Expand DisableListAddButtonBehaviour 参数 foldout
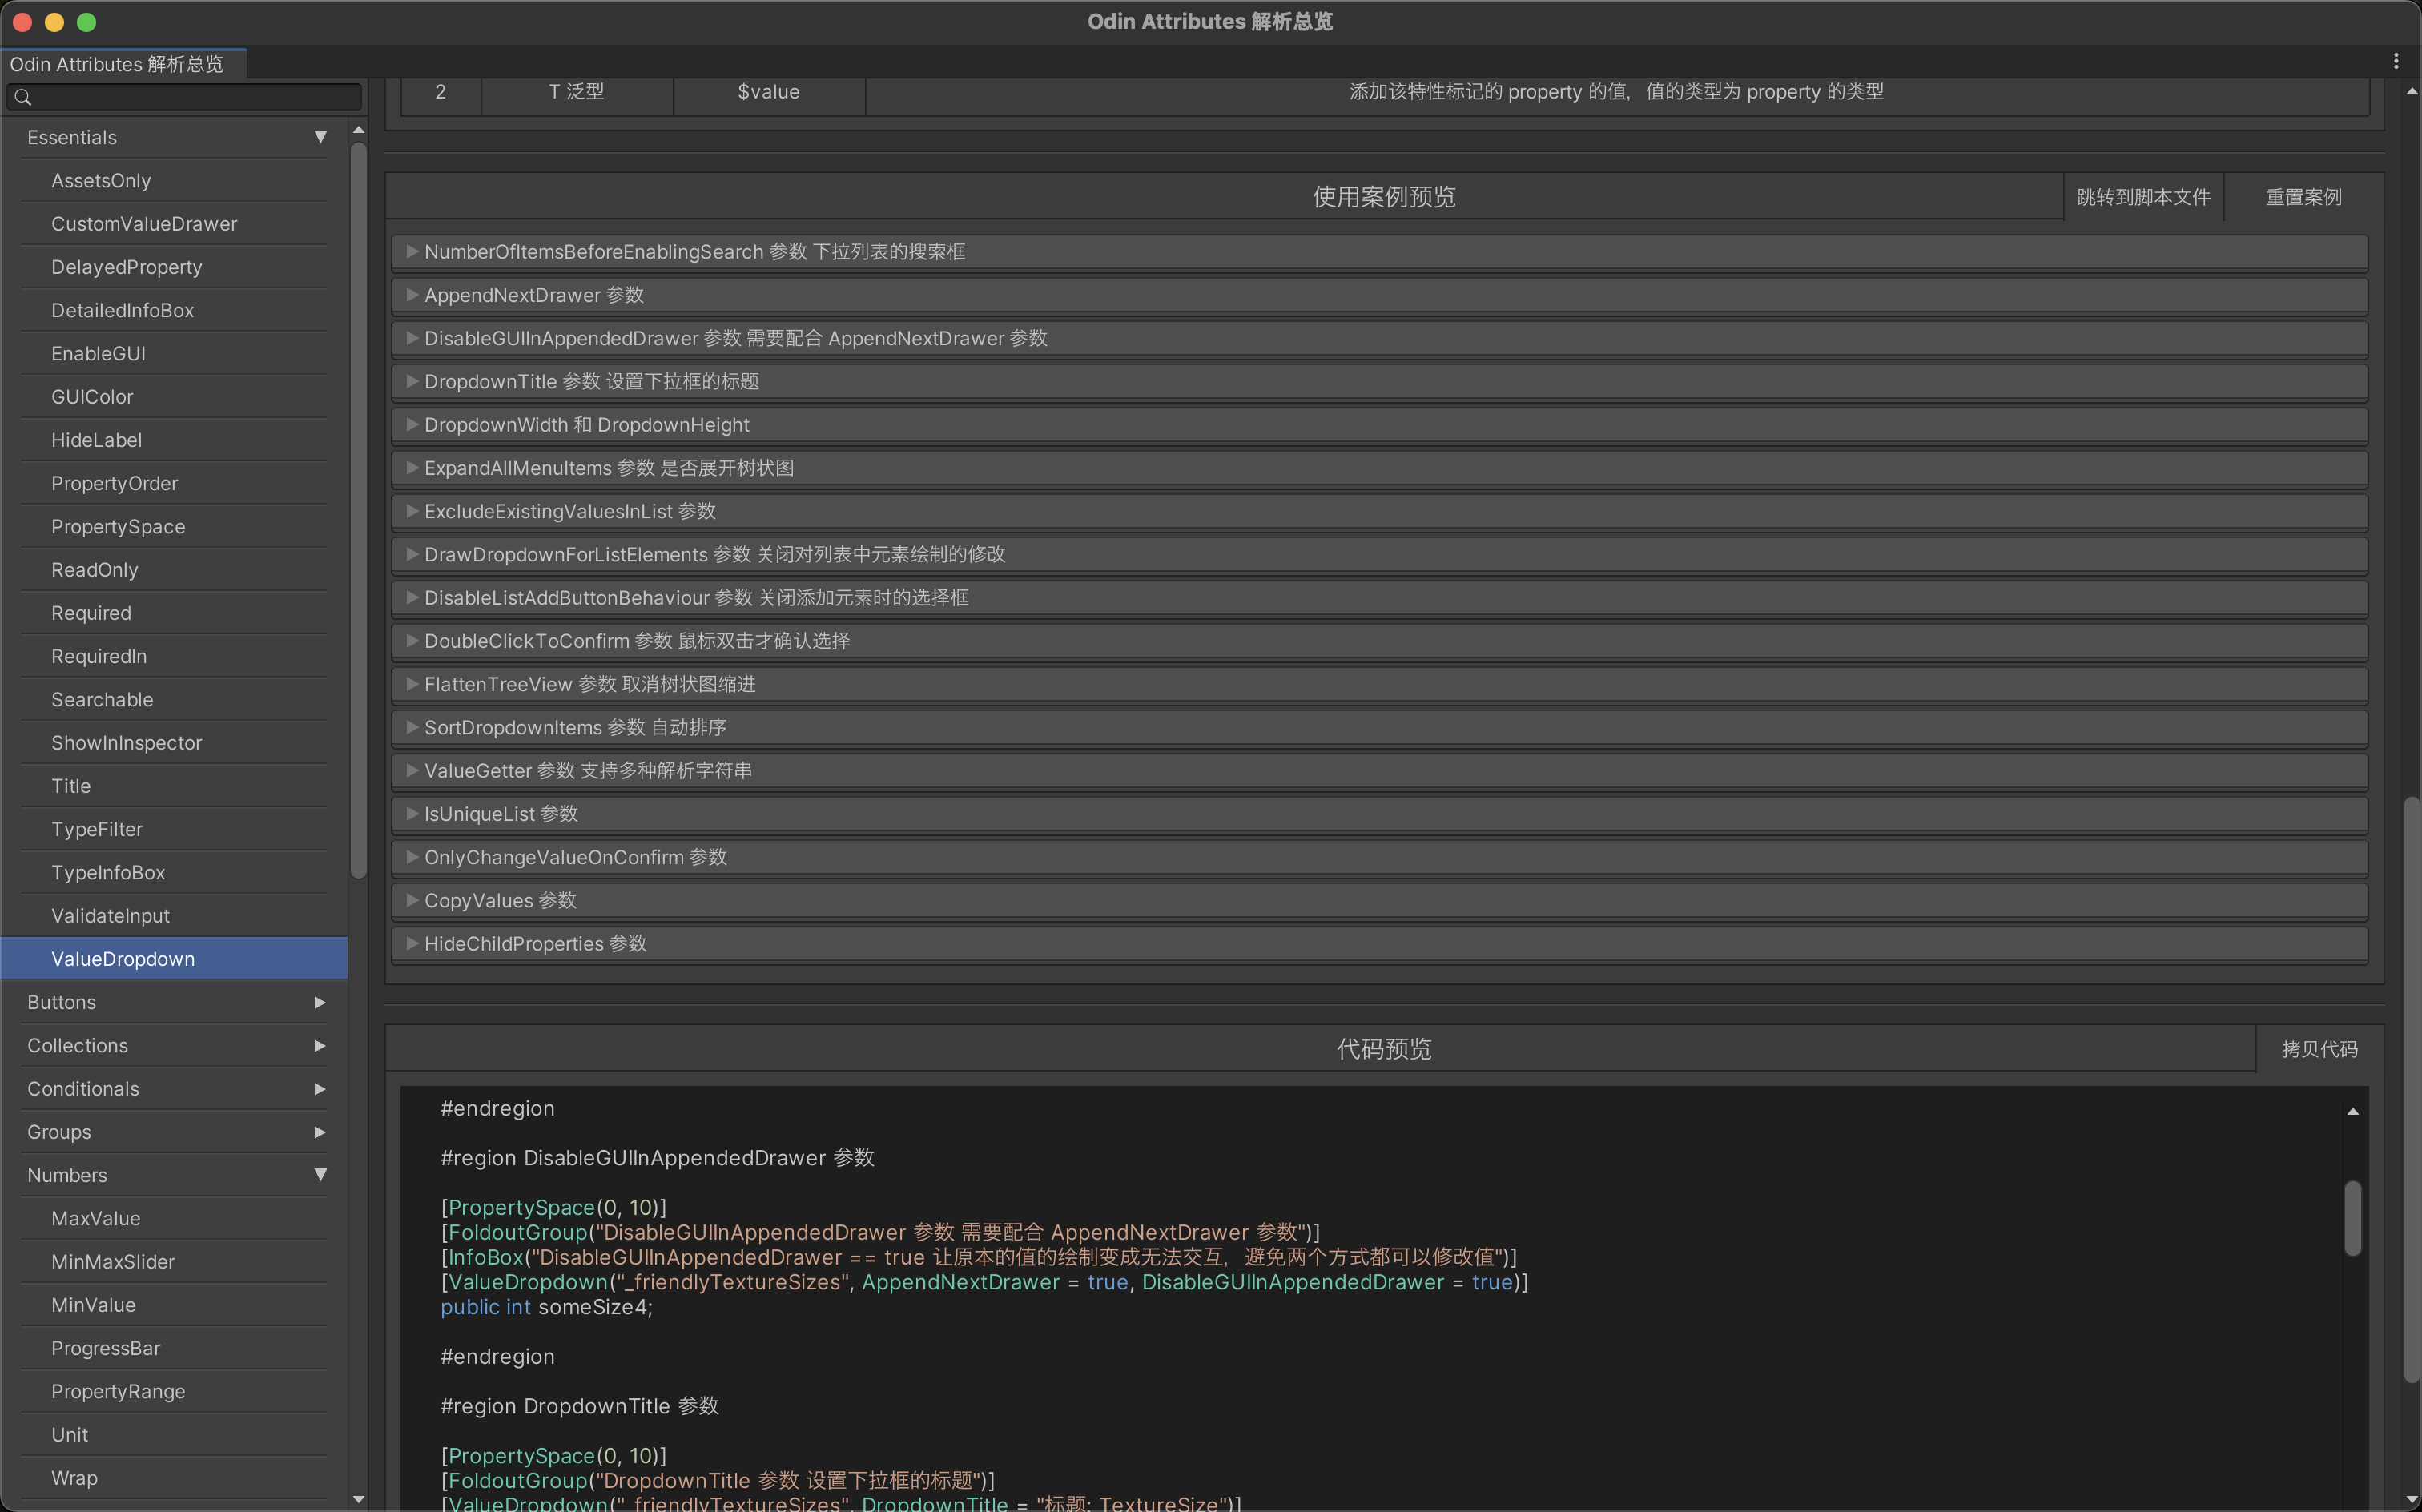 [x=1379, y=597]
